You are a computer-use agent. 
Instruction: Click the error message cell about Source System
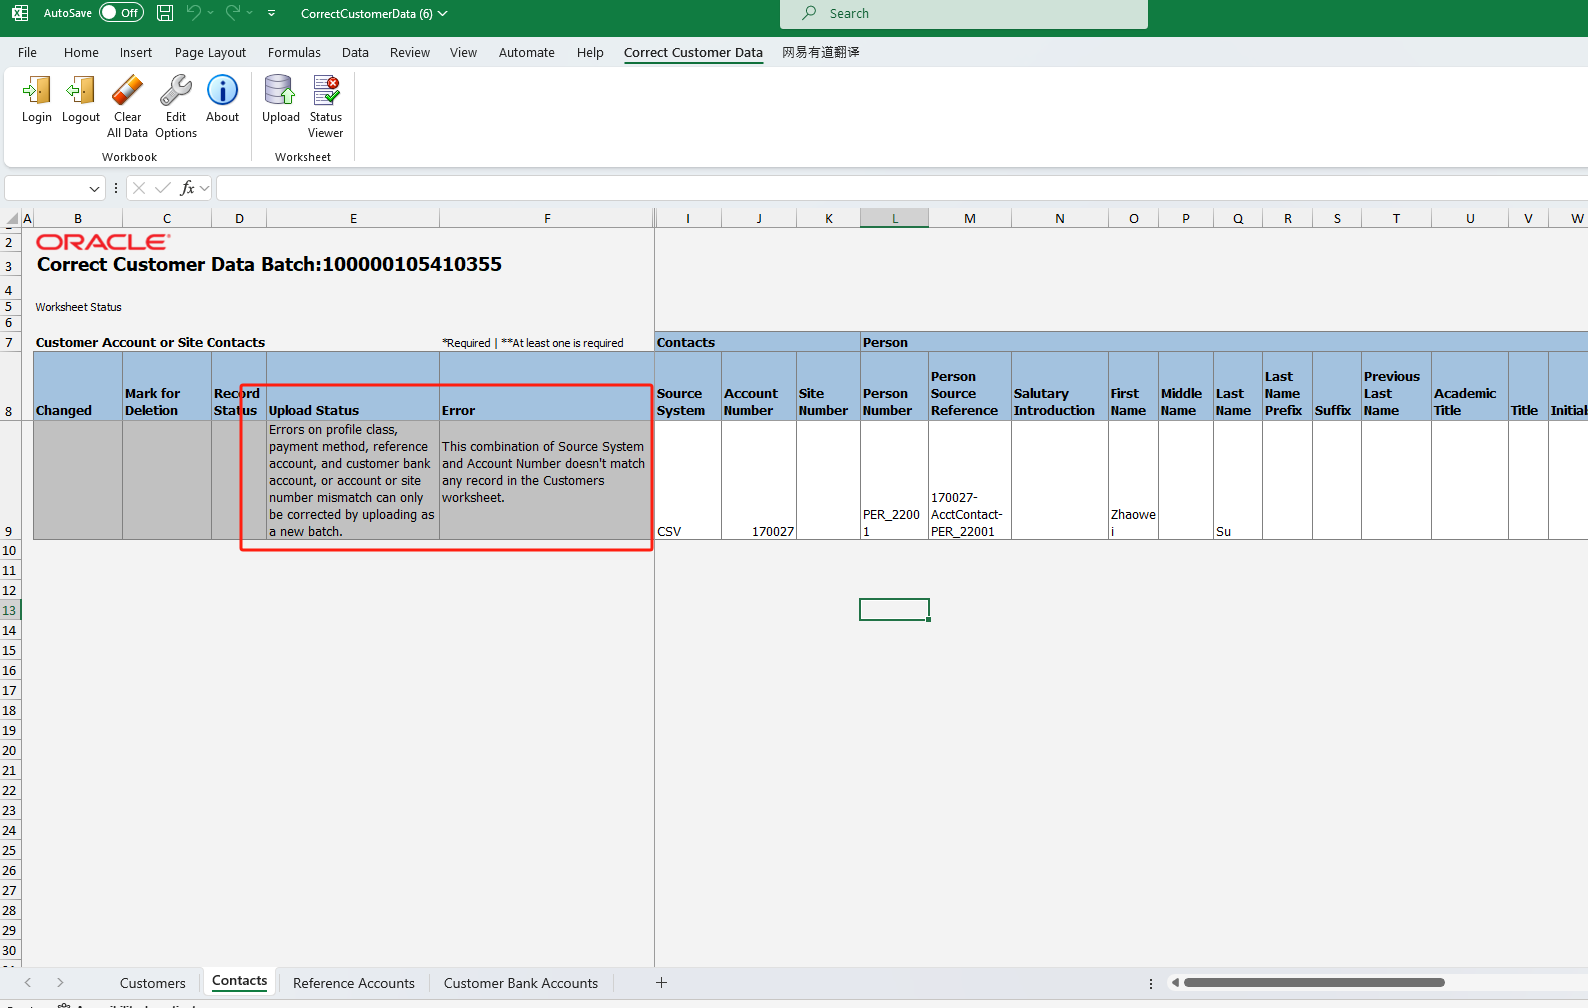pyautogui.click(x=546, y=480)
